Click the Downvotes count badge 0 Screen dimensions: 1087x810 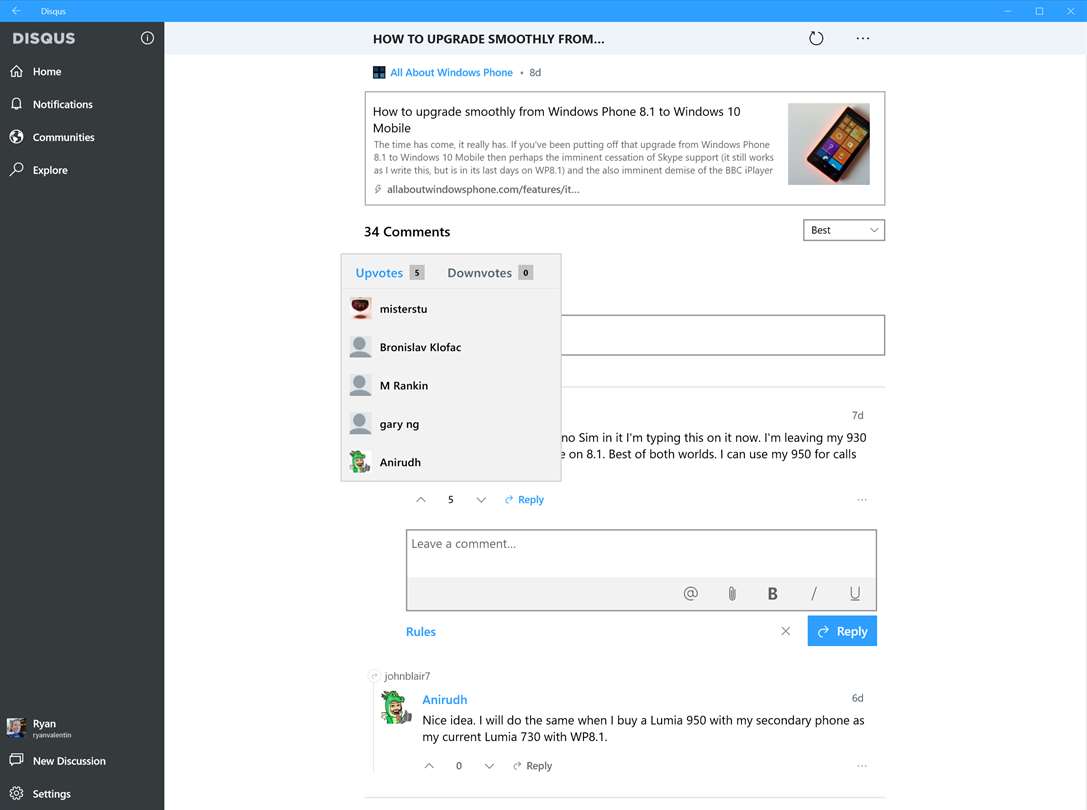pyautogui.click(x=525, y=273)
